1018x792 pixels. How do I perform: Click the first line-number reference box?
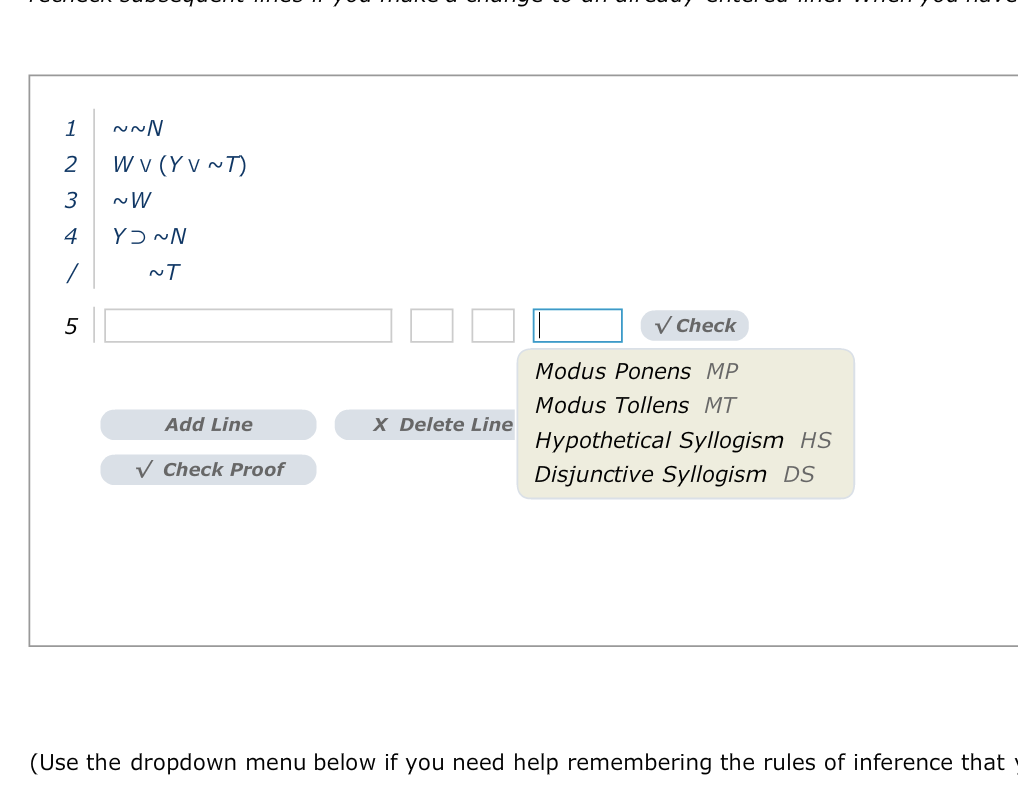(431, 325)
